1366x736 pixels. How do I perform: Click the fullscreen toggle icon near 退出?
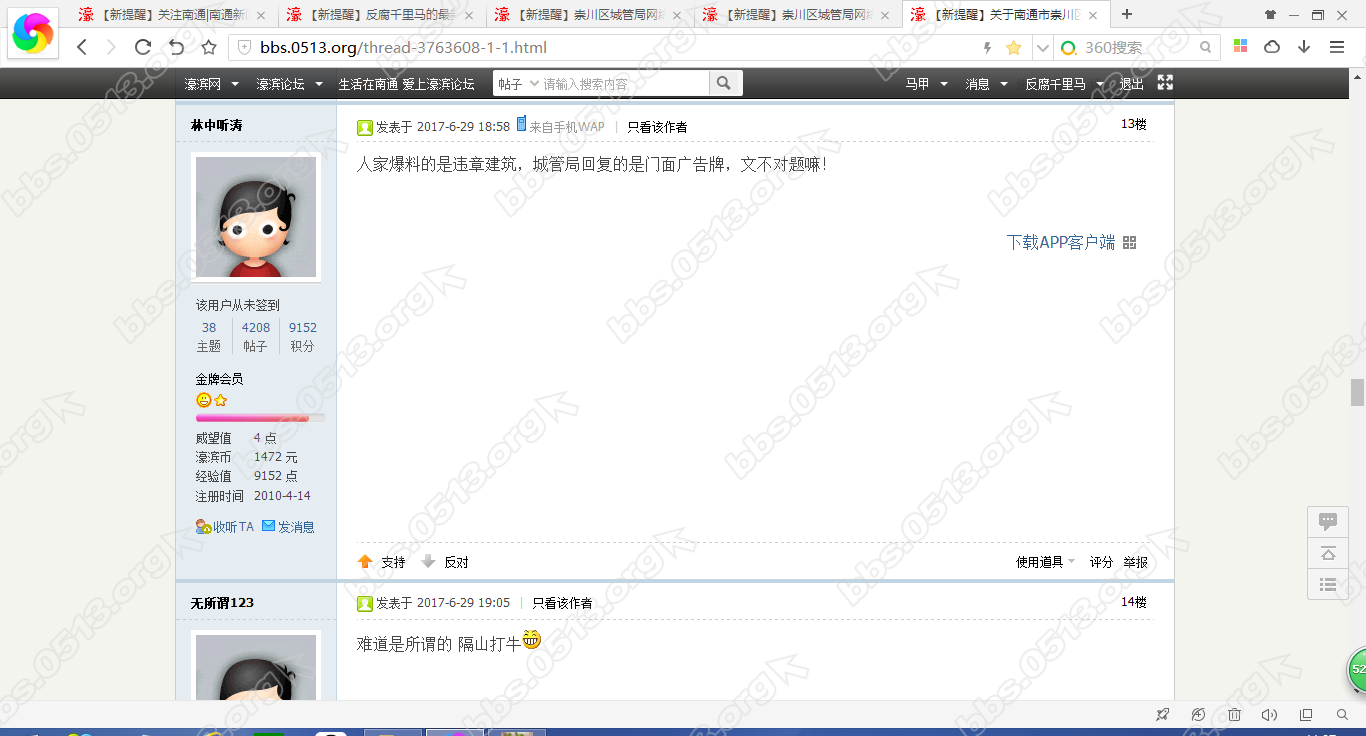[x=1165, y=83]
